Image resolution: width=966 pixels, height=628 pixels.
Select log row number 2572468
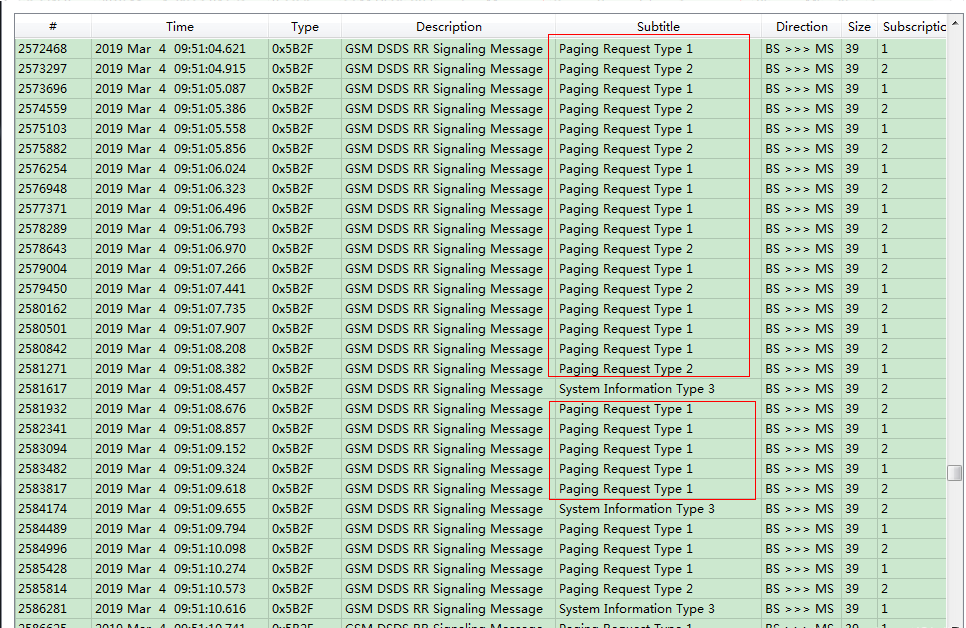pyautogui.click(x=480, y=49)
